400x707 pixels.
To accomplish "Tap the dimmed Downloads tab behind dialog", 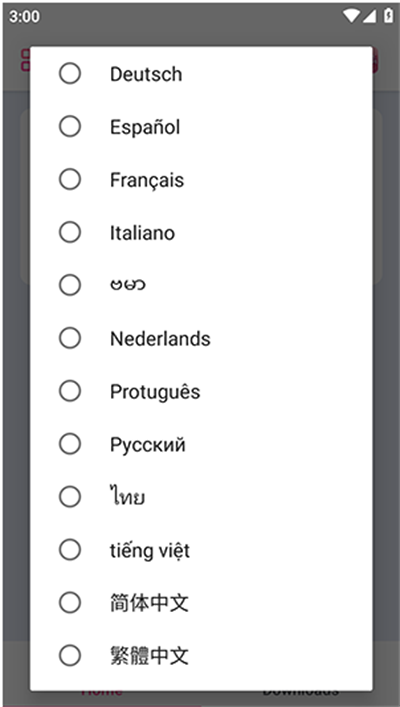I will (300, 692).
